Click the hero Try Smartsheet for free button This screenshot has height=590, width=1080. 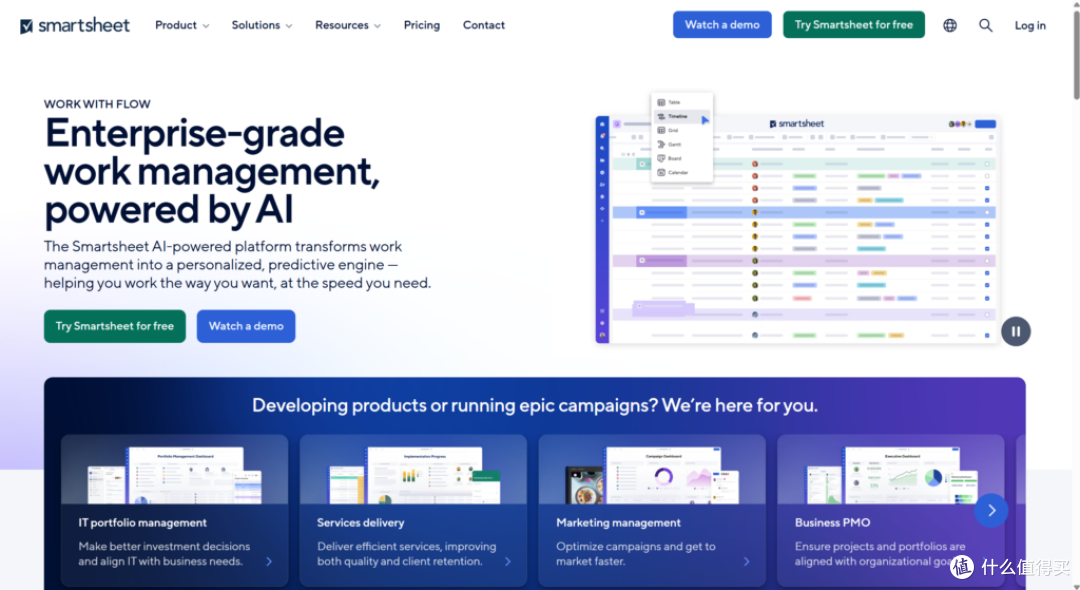click(115, 326)
